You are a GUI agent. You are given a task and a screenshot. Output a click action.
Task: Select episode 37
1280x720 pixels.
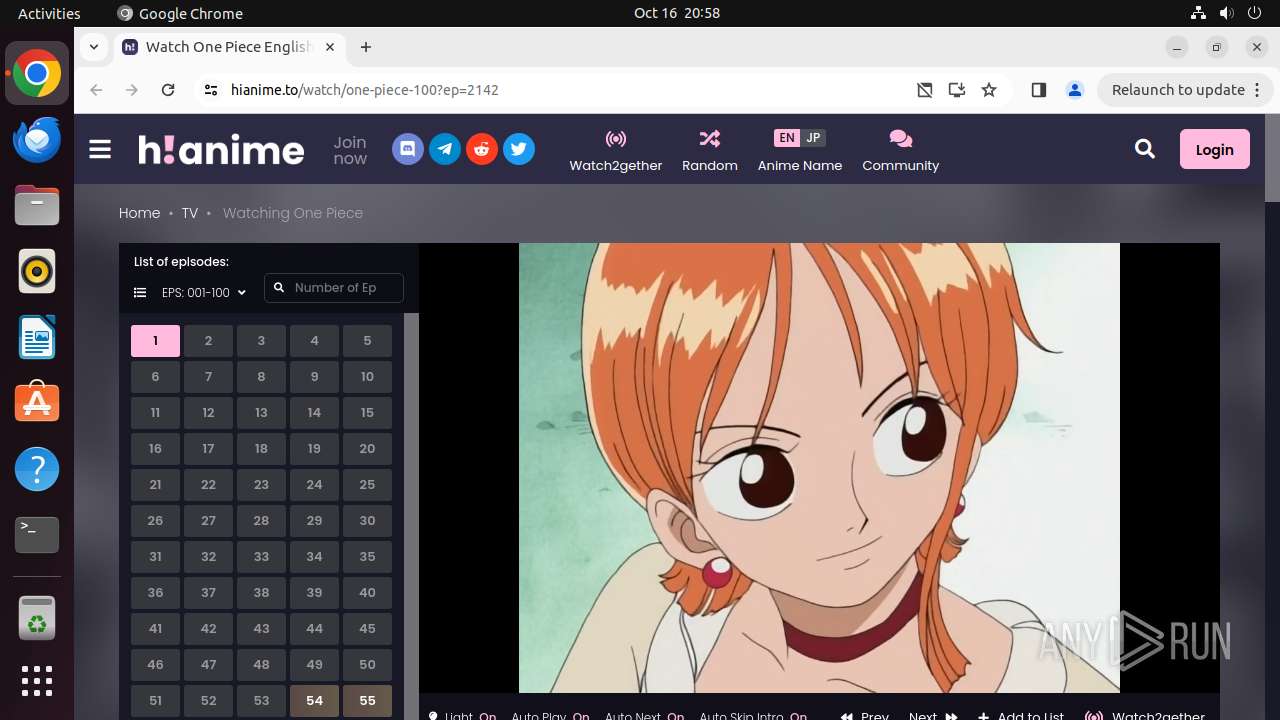coord(208,593)
